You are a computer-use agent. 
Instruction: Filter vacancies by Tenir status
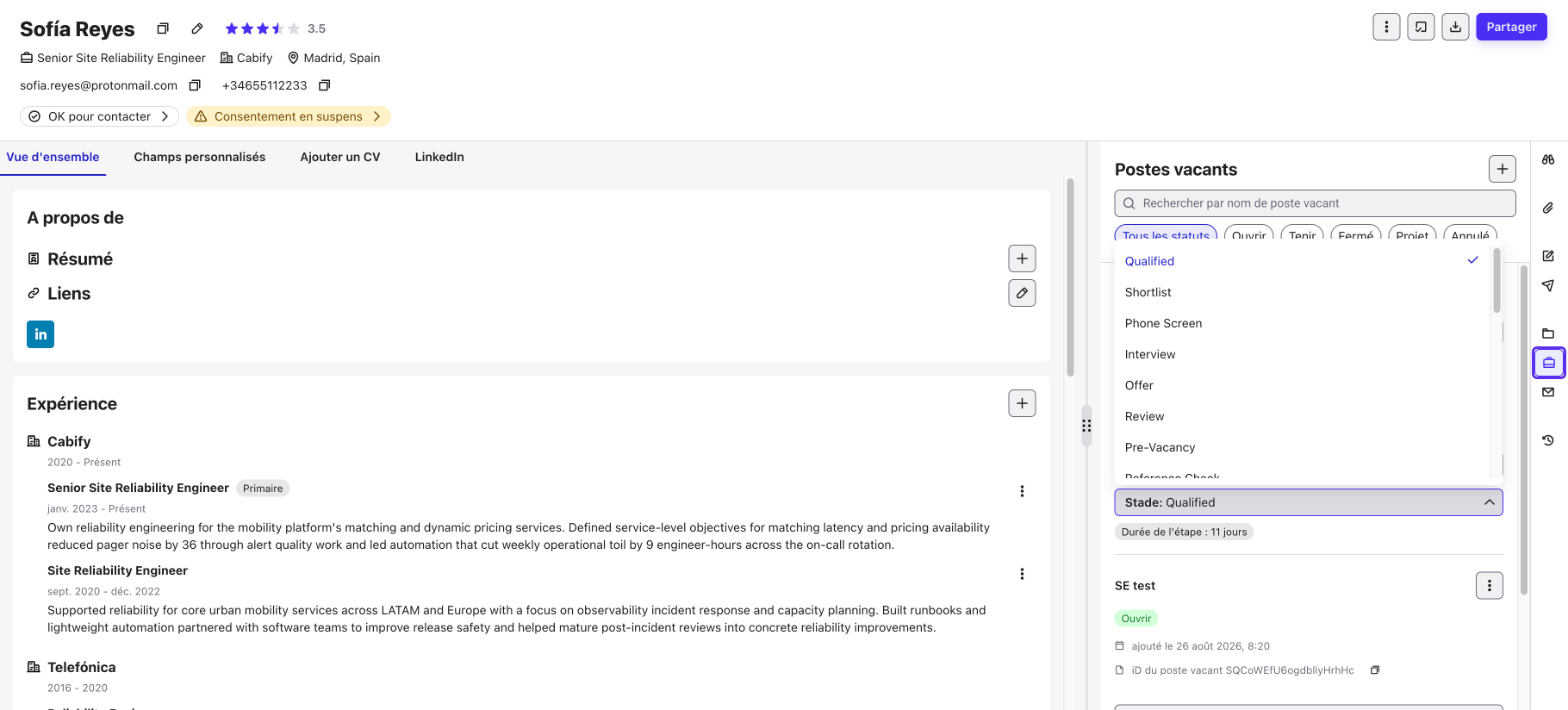[x=1302, y=235]
